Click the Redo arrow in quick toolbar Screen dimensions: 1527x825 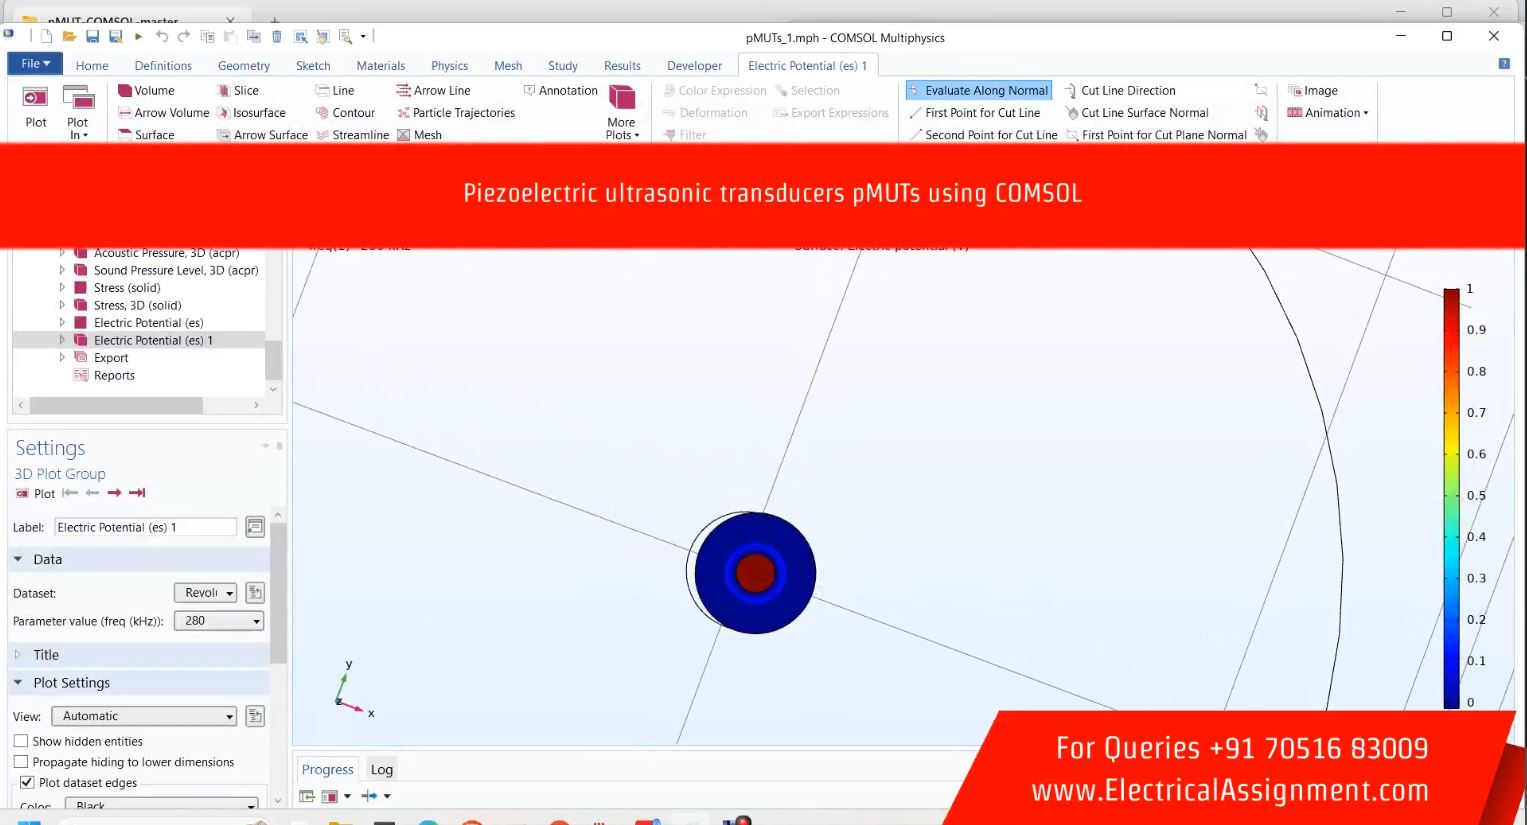(x=184, y=37)
